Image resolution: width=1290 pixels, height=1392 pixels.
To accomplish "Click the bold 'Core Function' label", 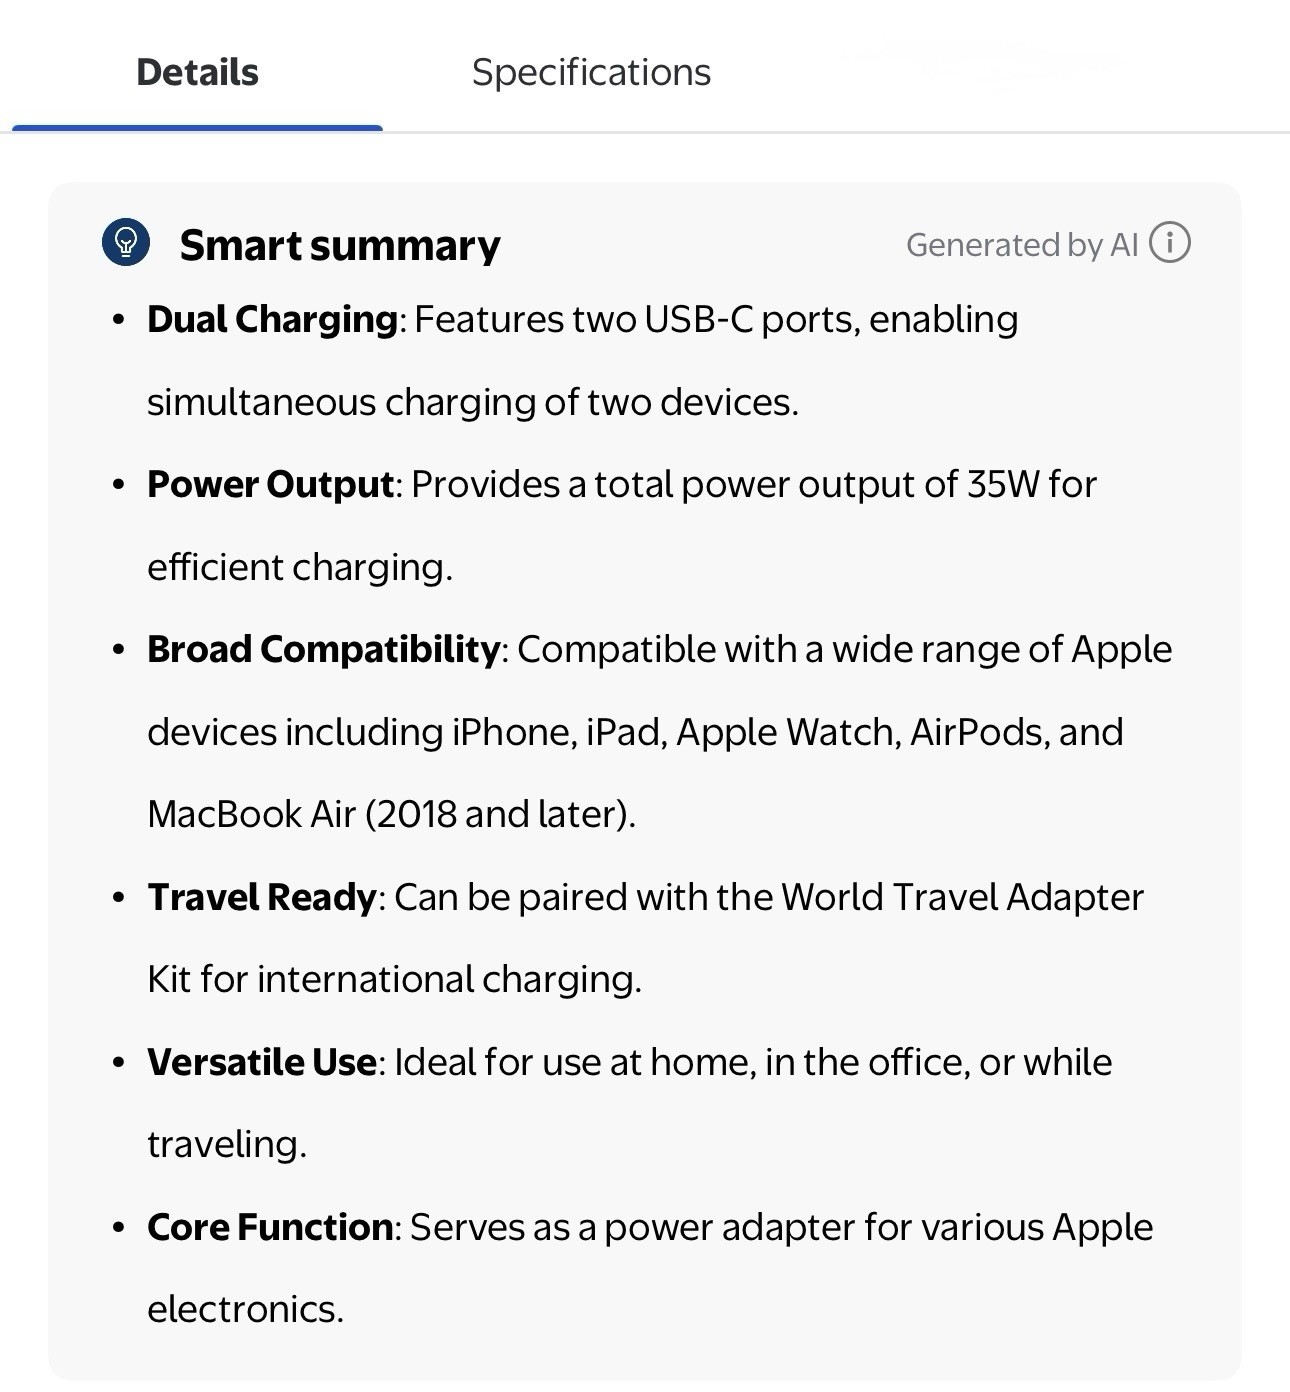I will (269, 1227).
